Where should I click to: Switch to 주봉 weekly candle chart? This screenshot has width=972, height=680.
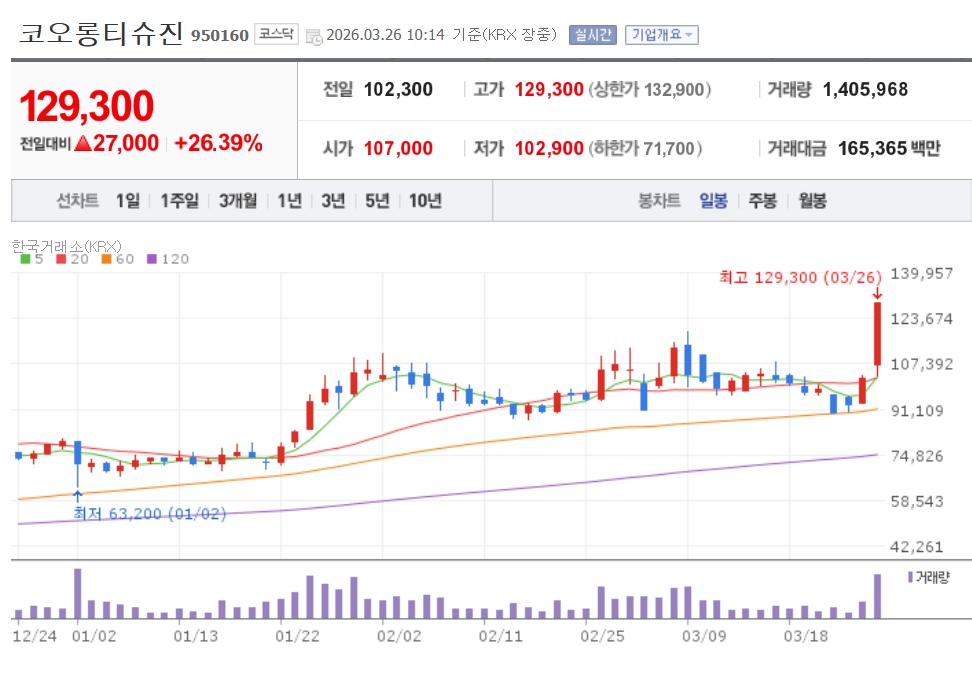762,201
